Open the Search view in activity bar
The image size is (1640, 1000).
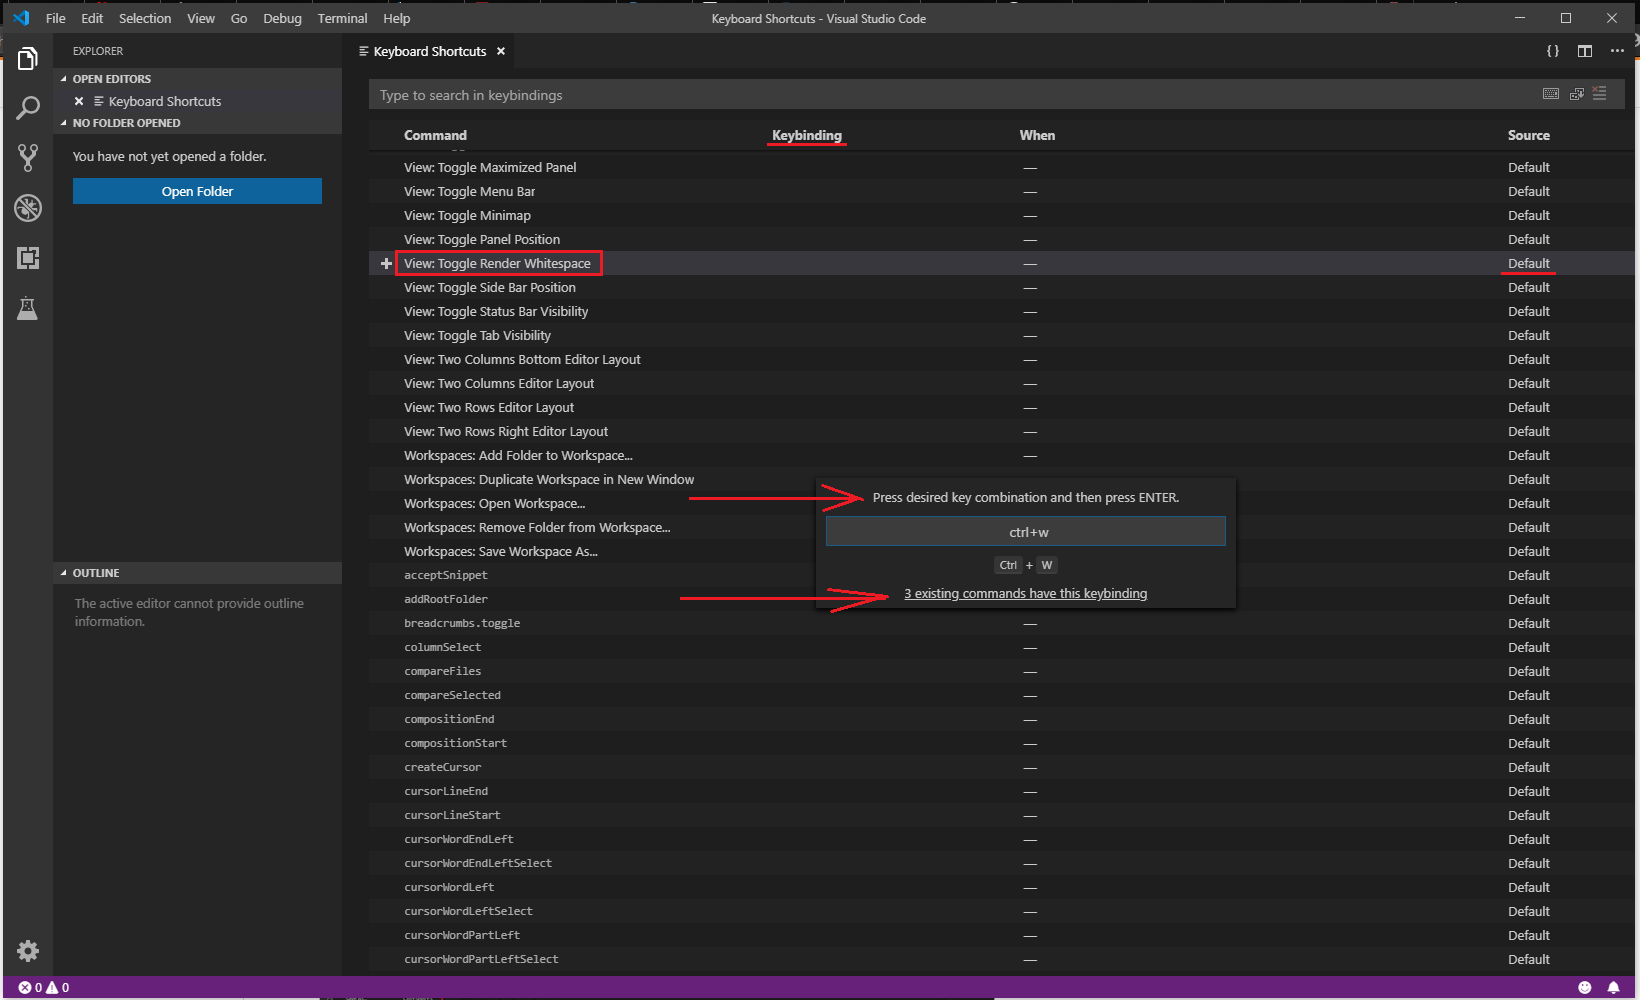coord(28,108)
